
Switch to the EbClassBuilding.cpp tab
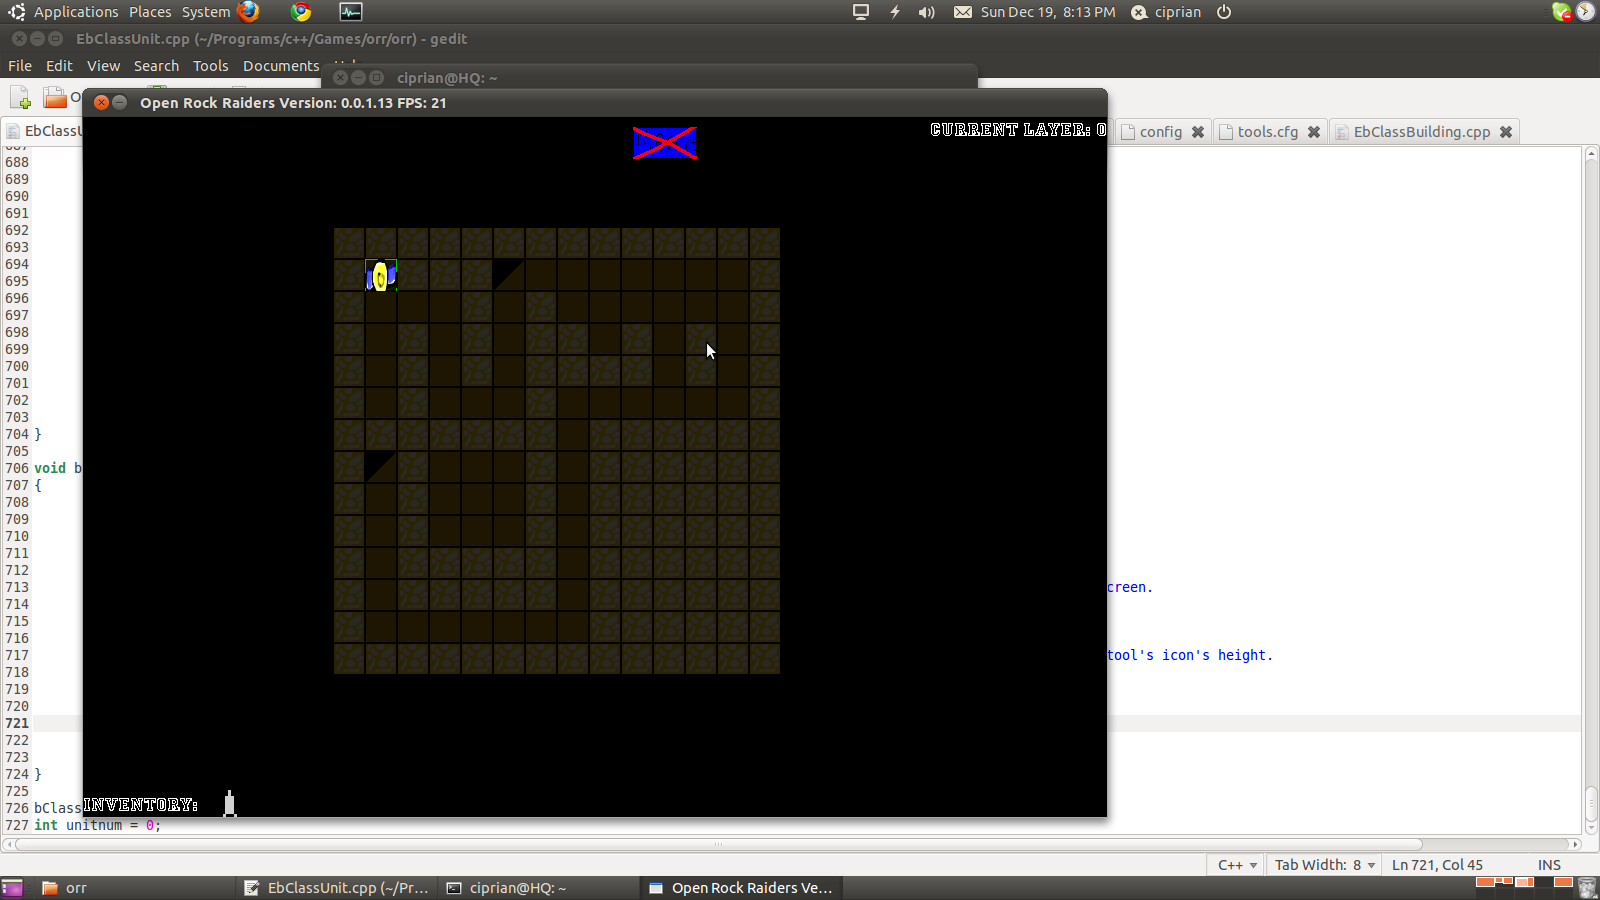coord(1425,132)
